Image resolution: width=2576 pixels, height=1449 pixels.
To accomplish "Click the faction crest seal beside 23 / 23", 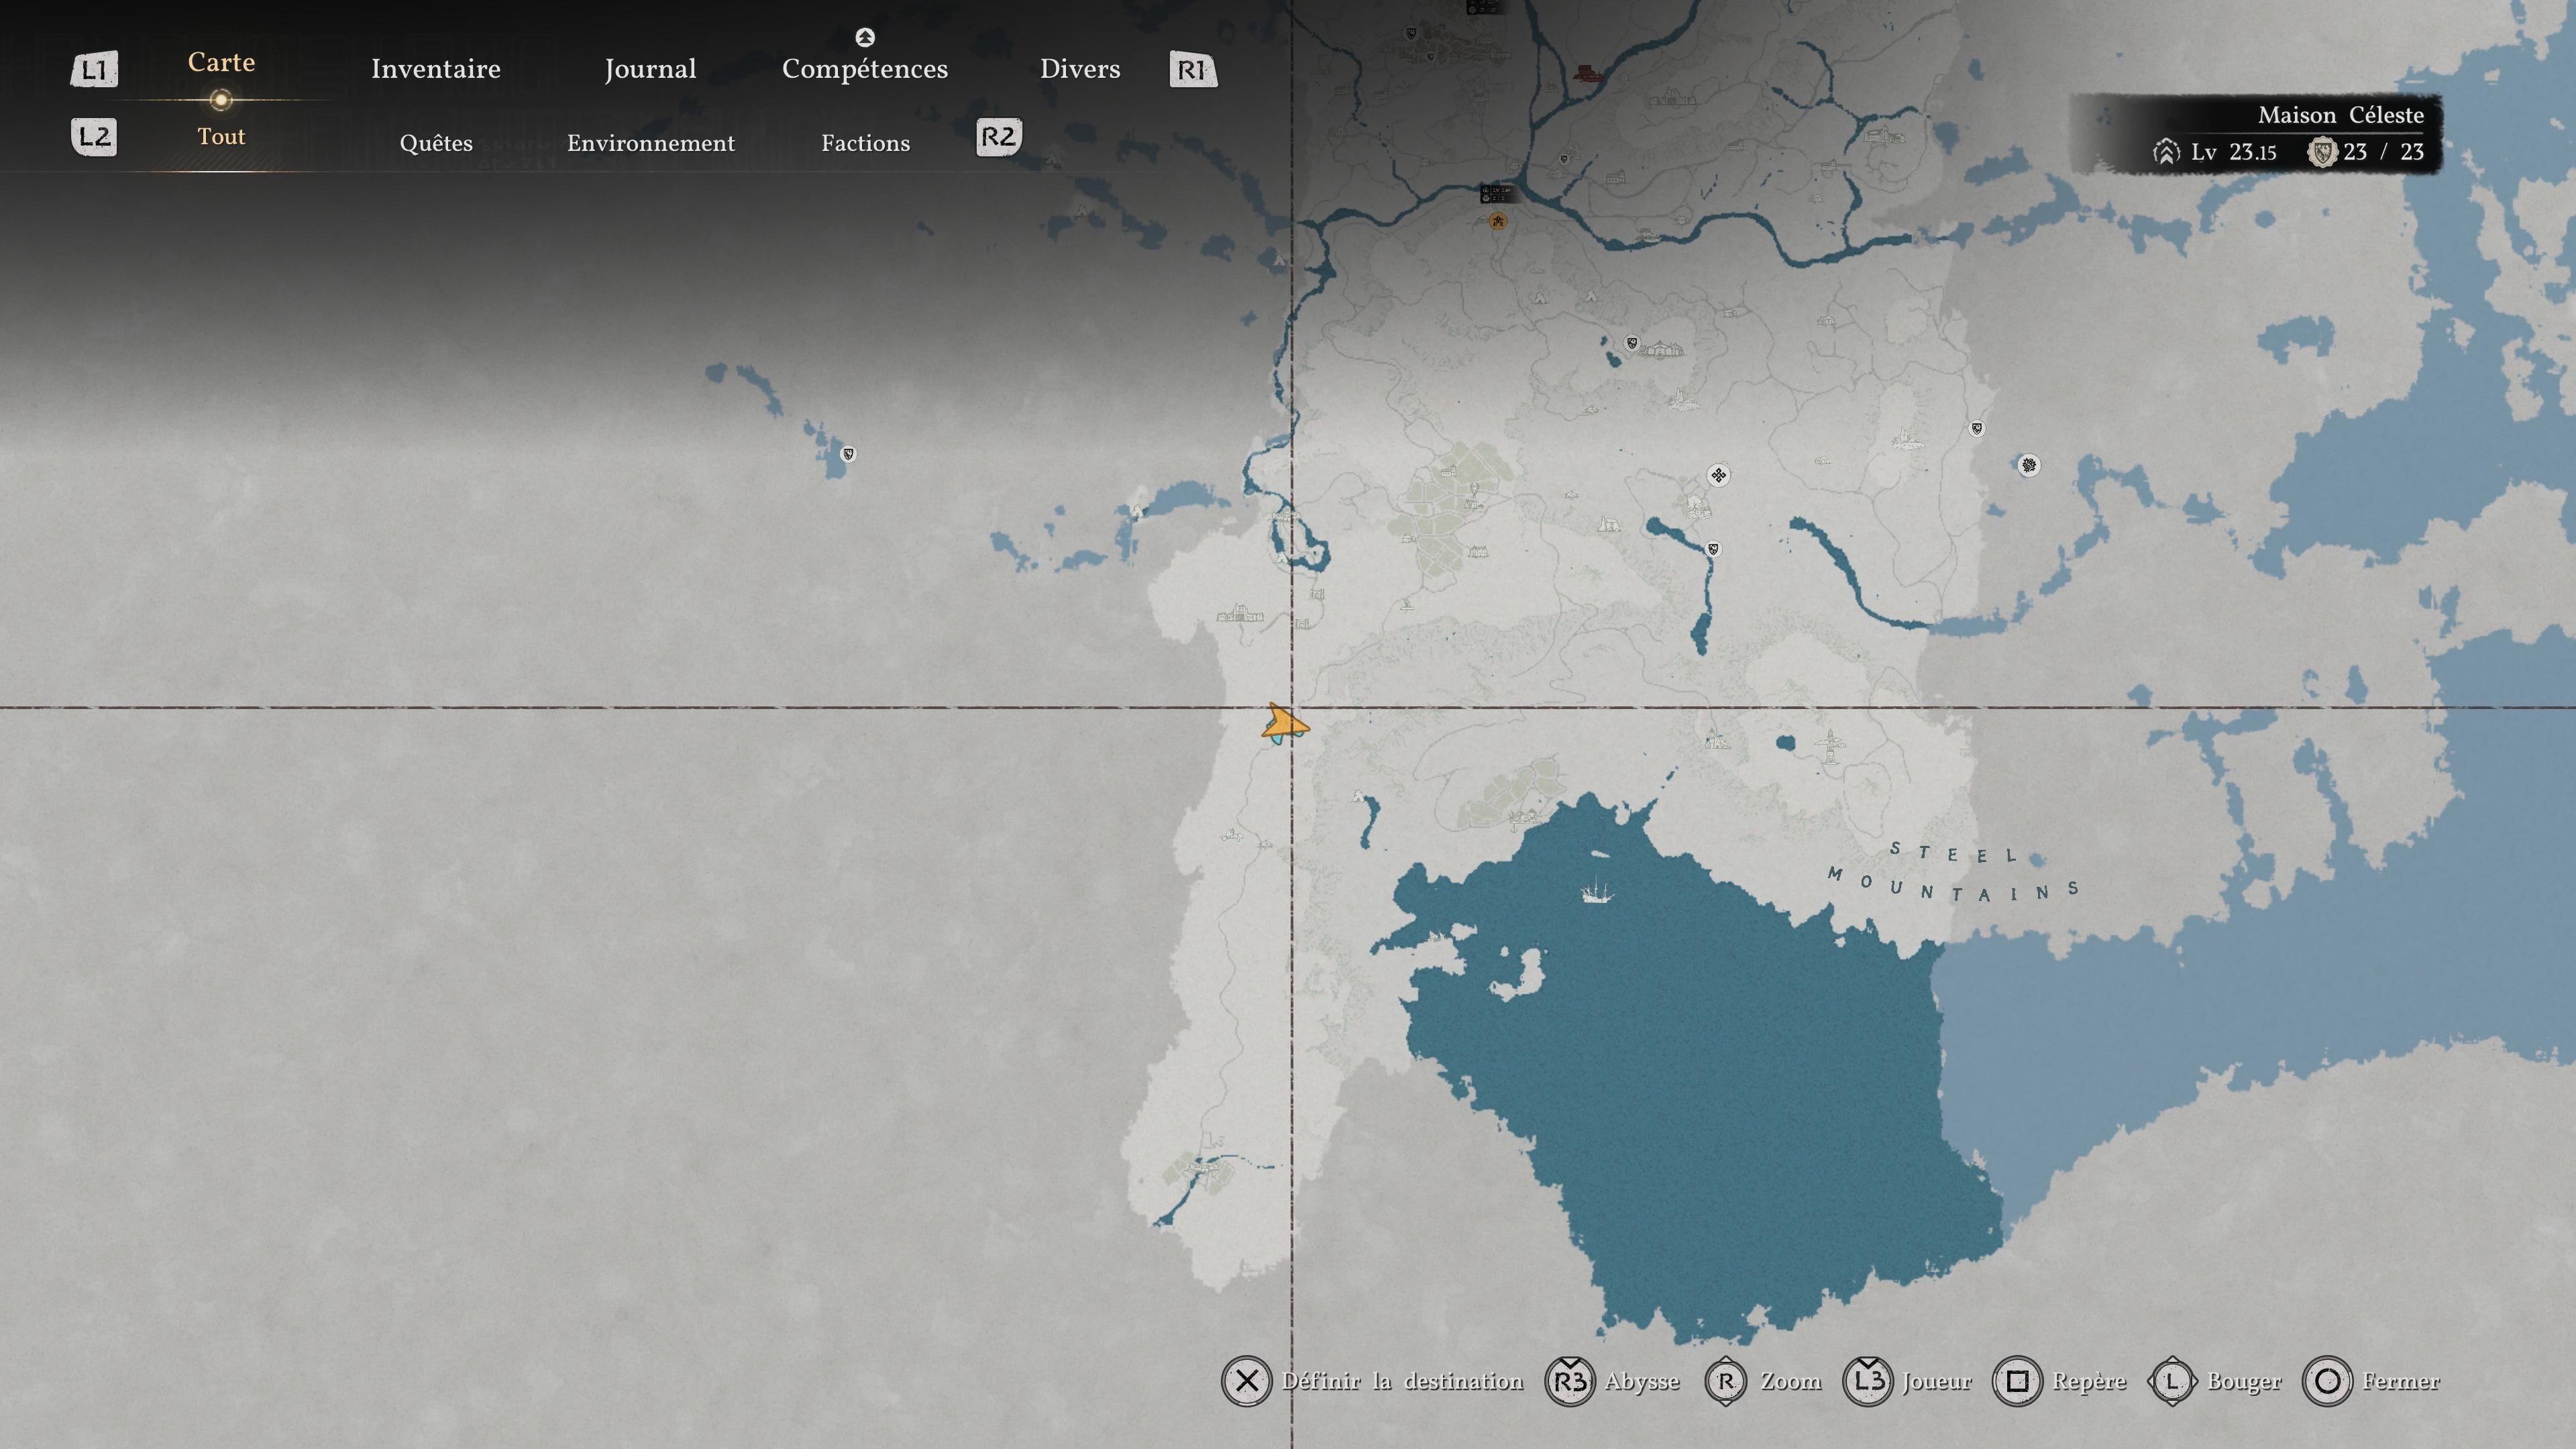I will [x=2322, y=152].
